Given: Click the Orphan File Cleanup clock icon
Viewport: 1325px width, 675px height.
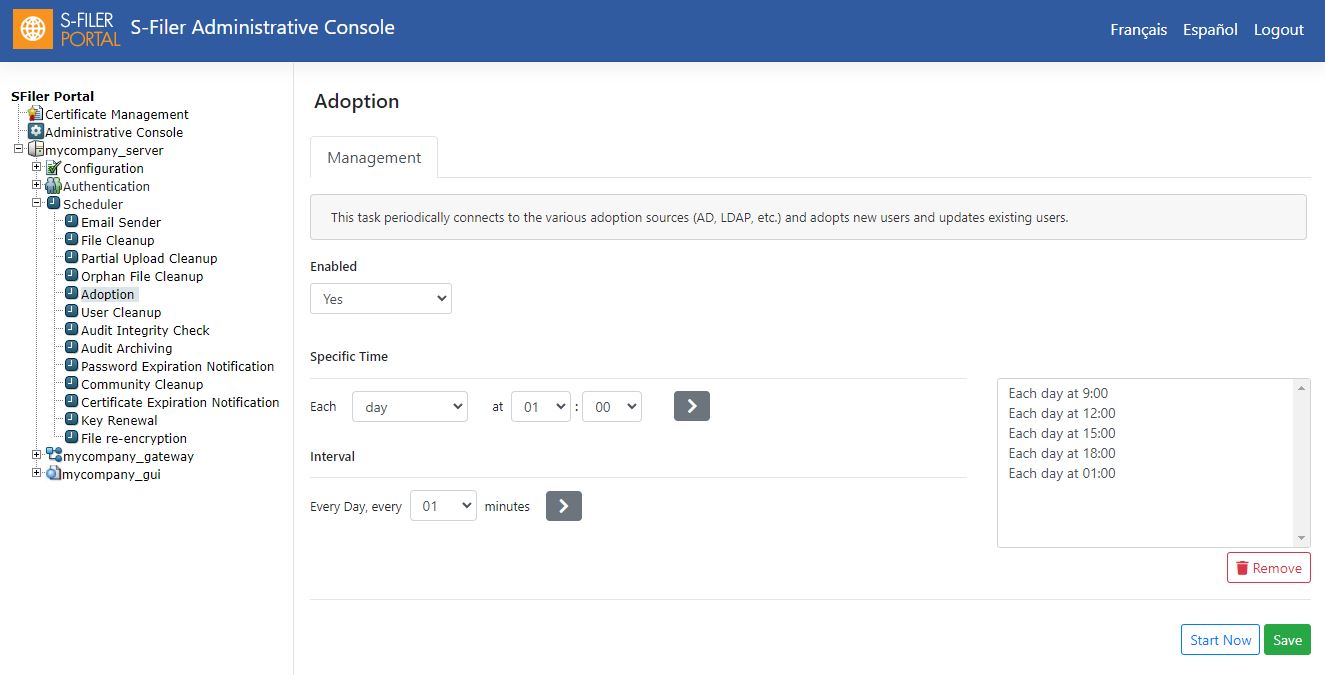Looking at the screenshot, I should 72,276.
